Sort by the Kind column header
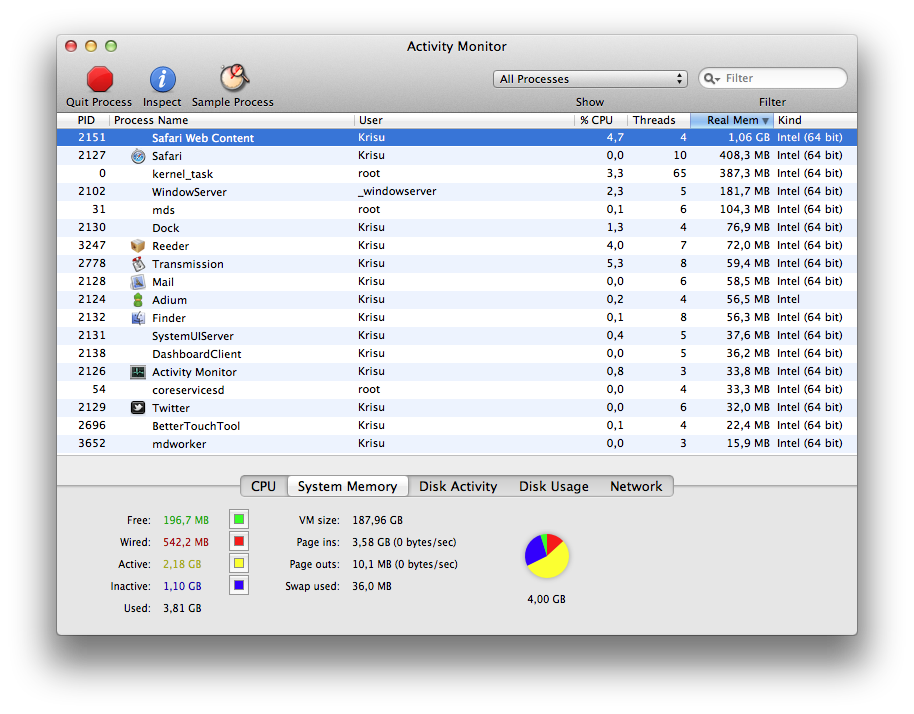The image size is (914, 714). (x=815, y=120)
